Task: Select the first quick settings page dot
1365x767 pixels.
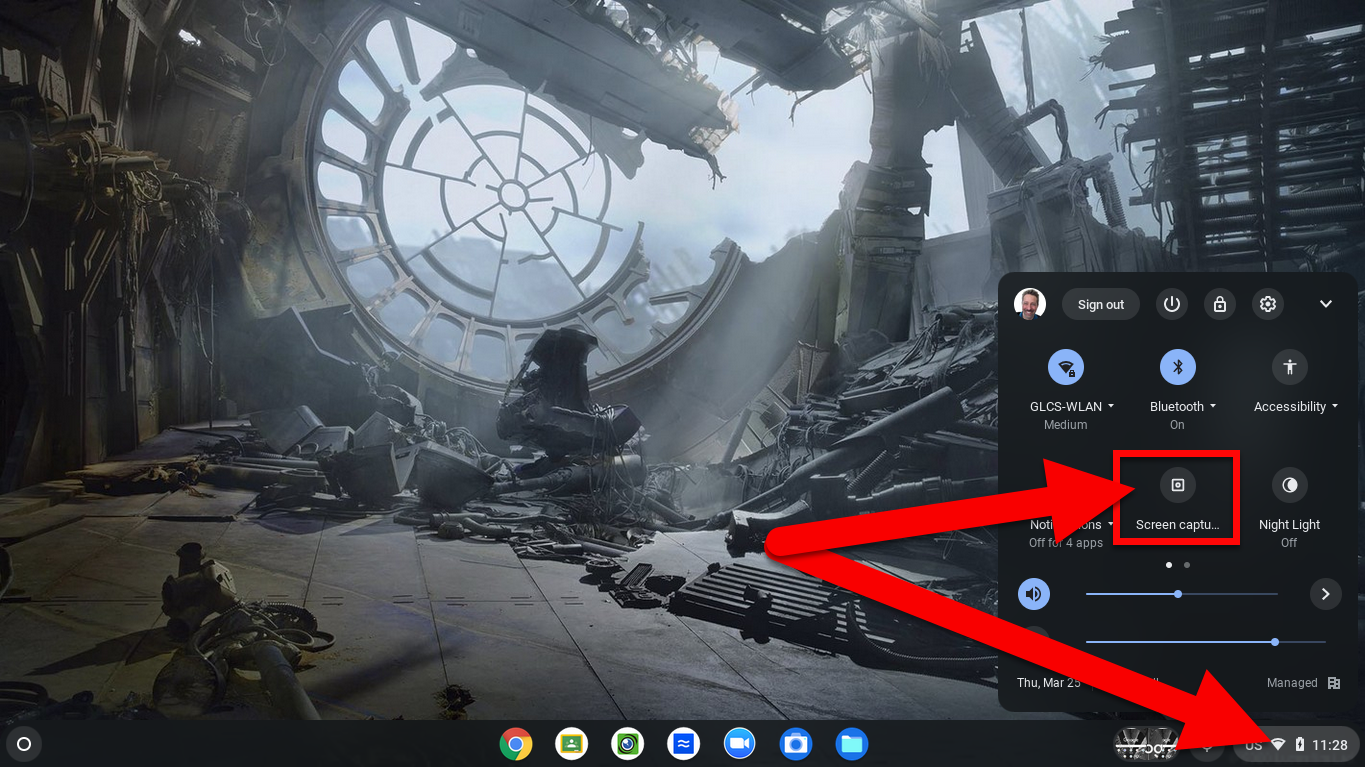Action: (1169, 565)
